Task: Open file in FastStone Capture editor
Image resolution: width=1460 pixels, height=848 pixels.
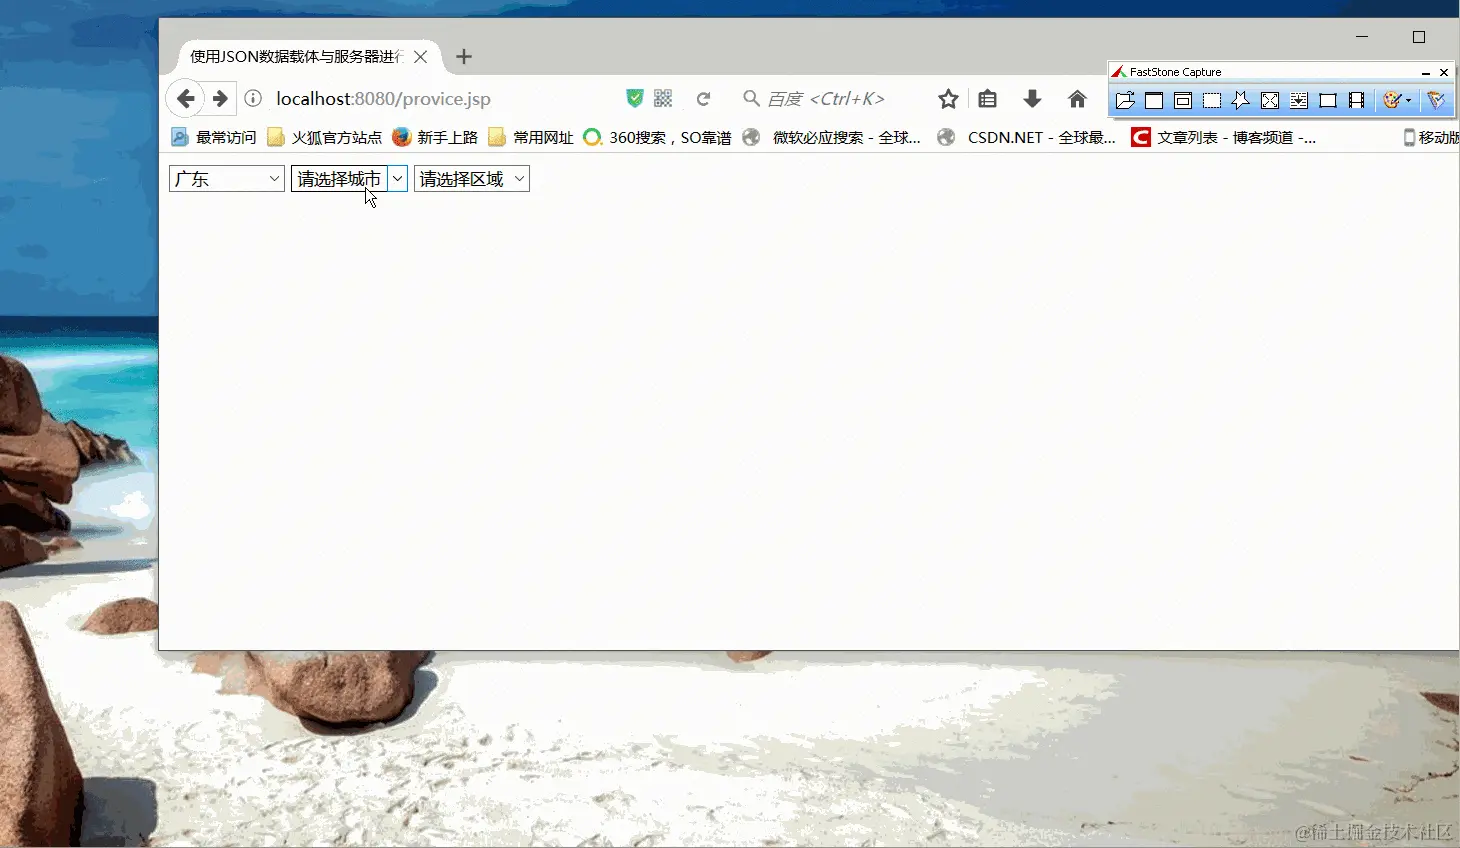Action: (x=1125, y=100)
